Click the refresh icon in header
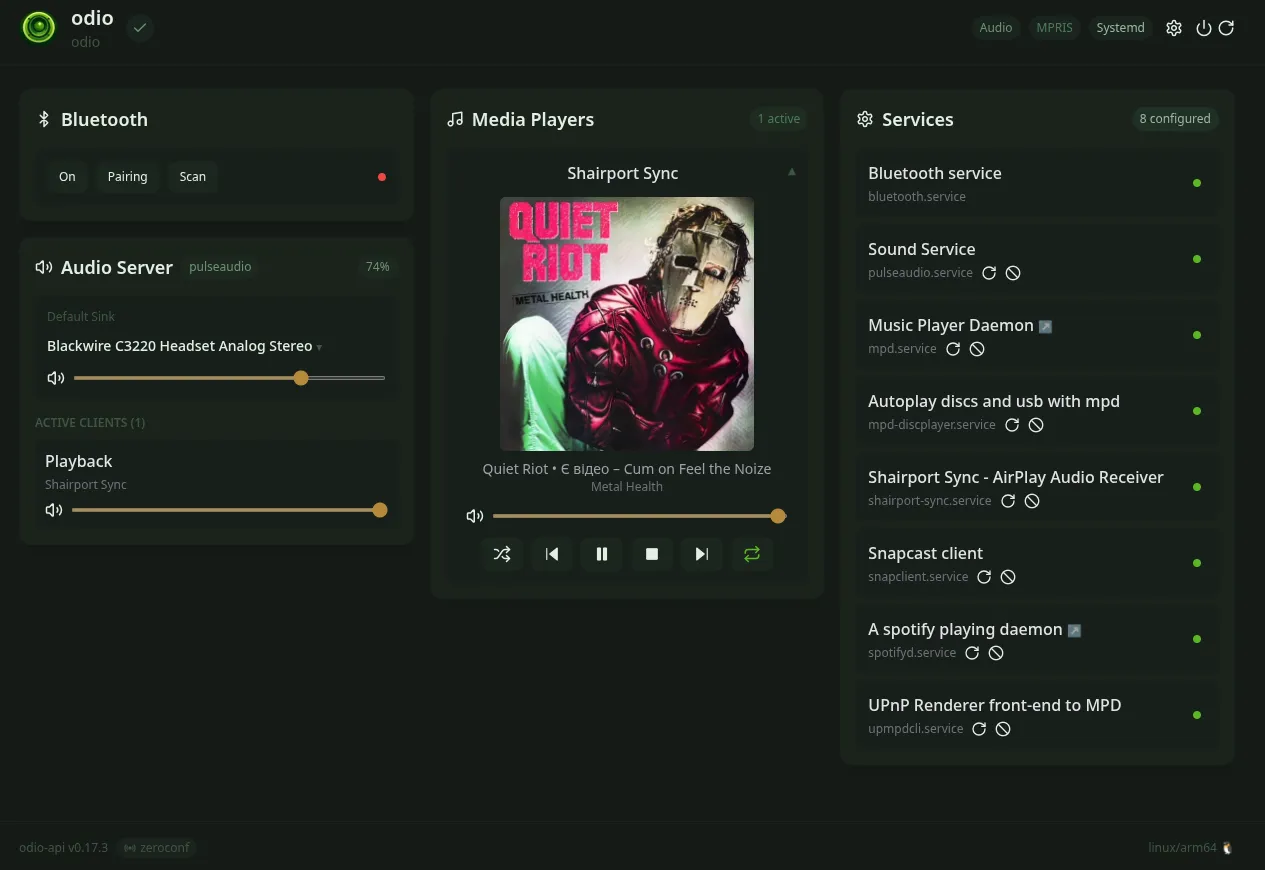1265x870 pixels. [1226, 28]
